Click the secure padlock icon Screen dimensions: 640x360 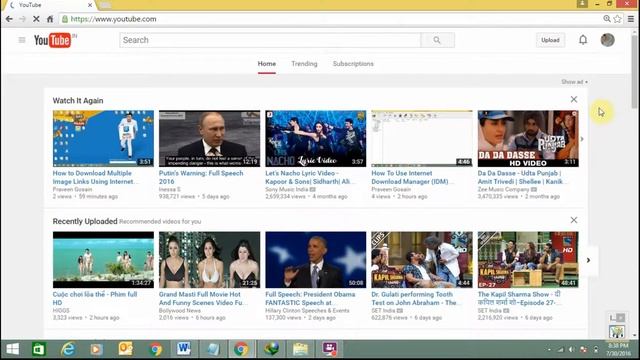coord(64,19)
